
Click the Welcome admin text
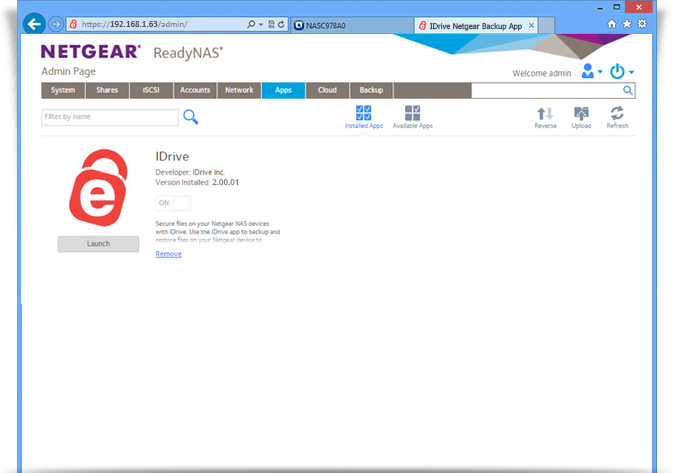[x=542, y=73]
